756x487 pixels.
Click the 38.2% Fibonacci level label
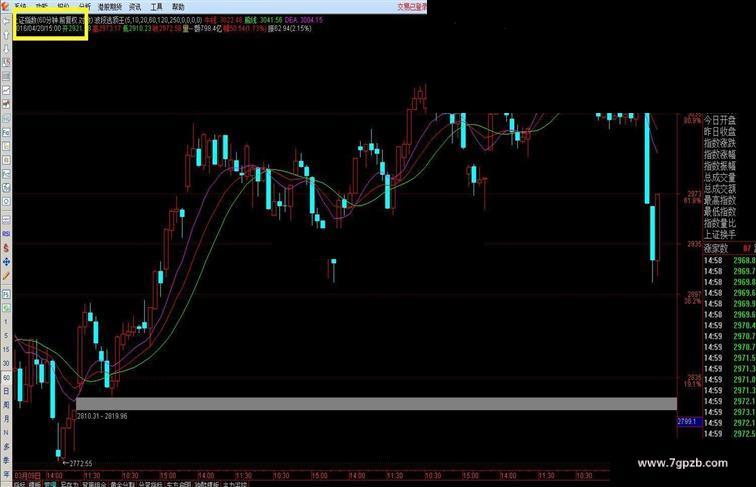692,301
